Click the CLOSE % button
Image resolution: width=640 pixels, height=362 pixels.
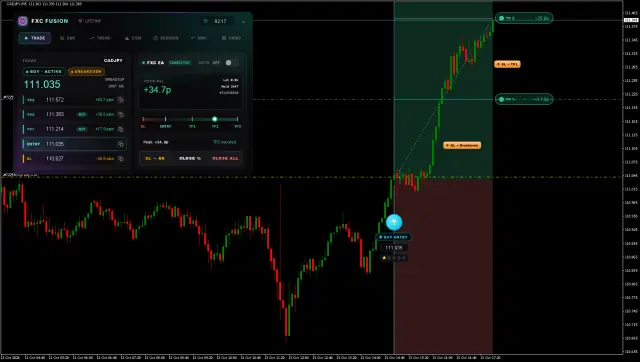[x=190, y=158]
